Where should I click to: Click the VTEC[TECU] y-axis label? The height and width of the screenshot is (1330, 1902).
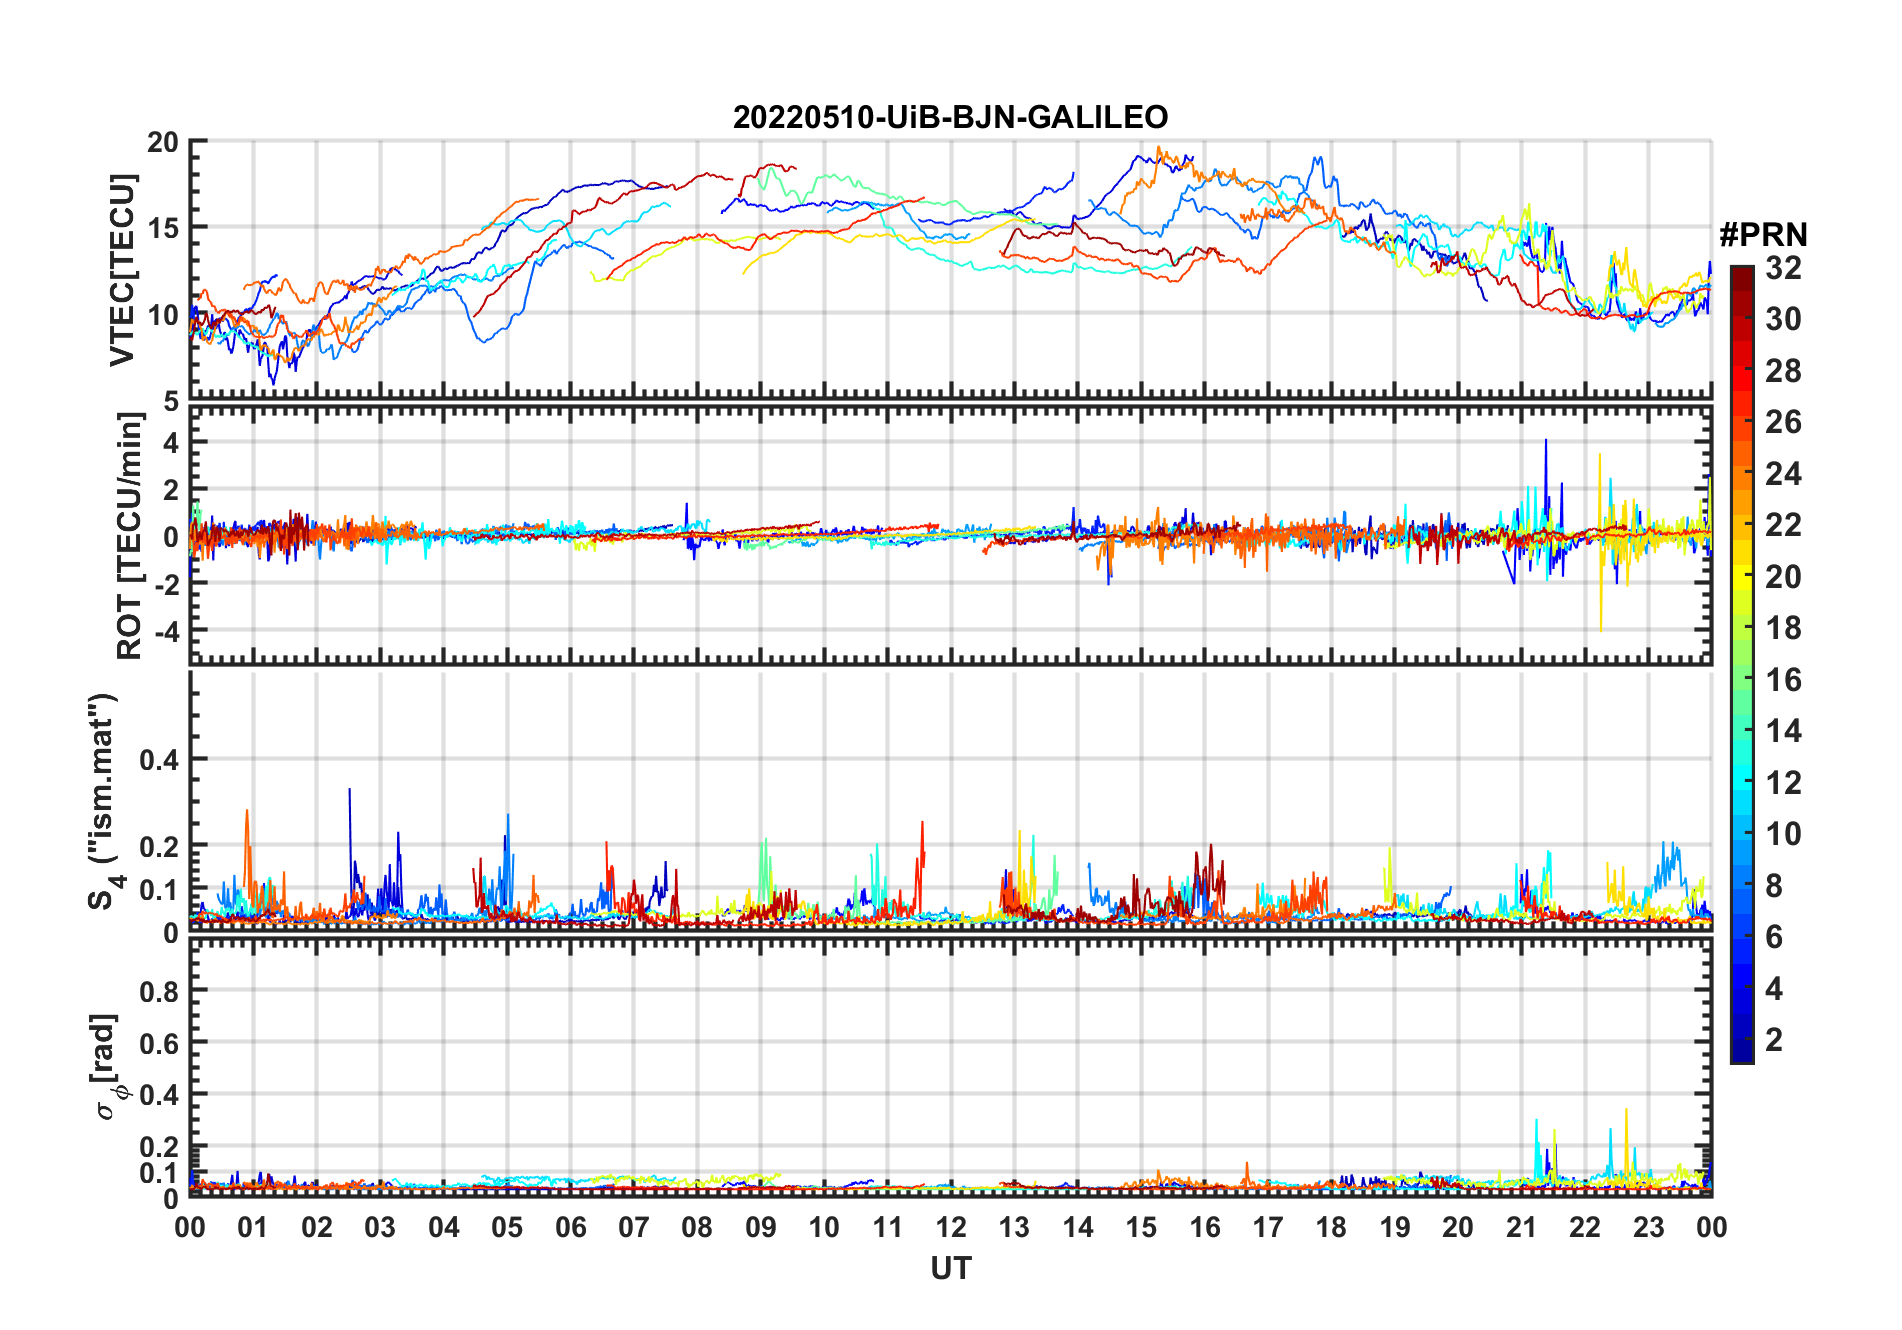122,270
